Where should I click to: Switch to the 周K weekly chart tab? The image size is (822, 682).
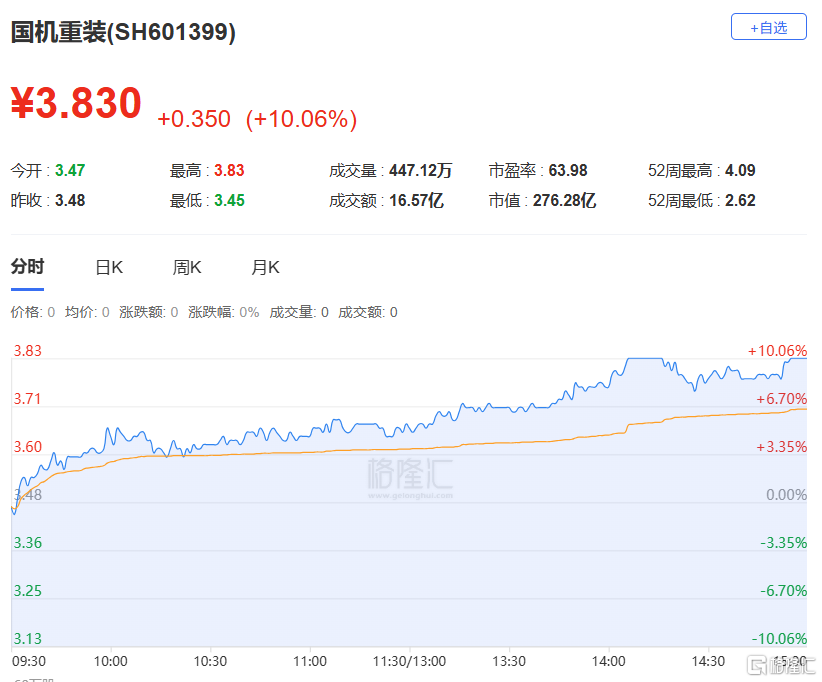point(186,267)
